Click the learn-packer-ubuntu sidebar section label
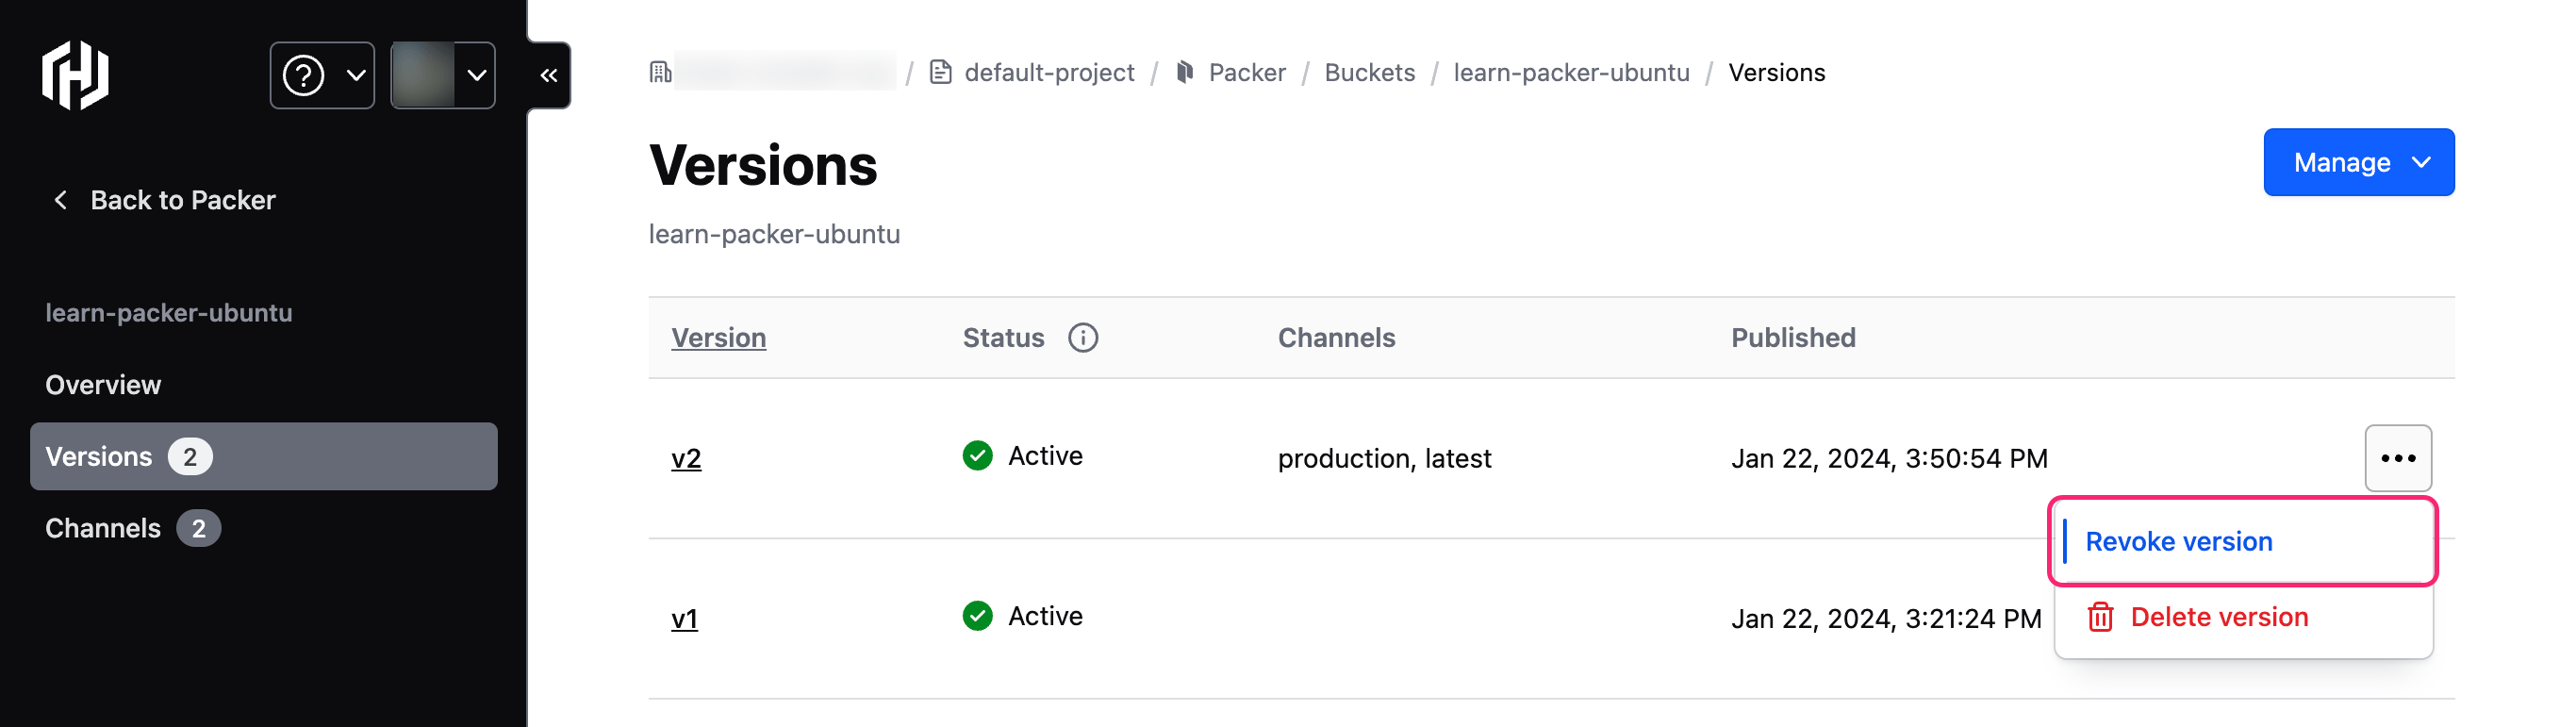Screen dimensions: 2576x727 coord(169,313)
